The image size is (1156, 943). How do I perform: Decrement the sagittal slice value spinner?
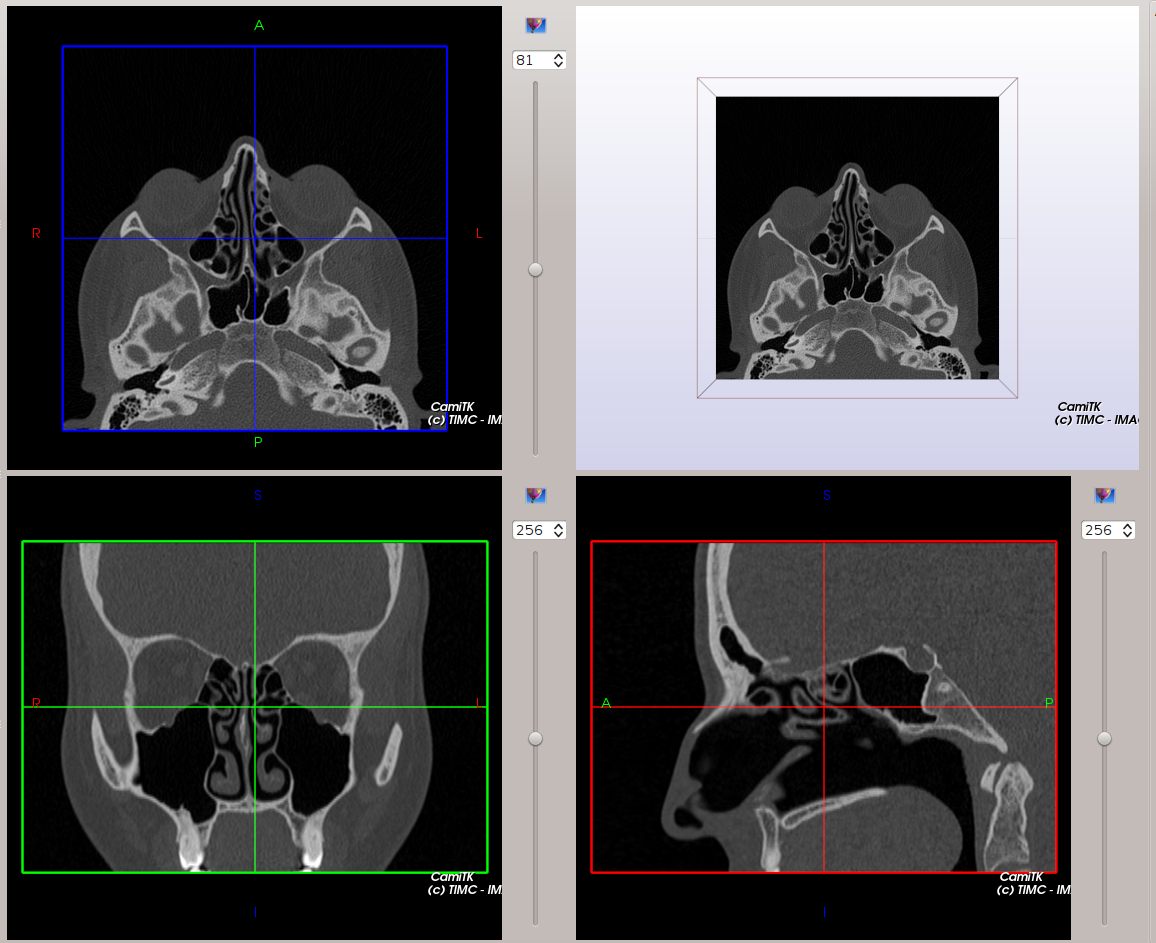1128,534
